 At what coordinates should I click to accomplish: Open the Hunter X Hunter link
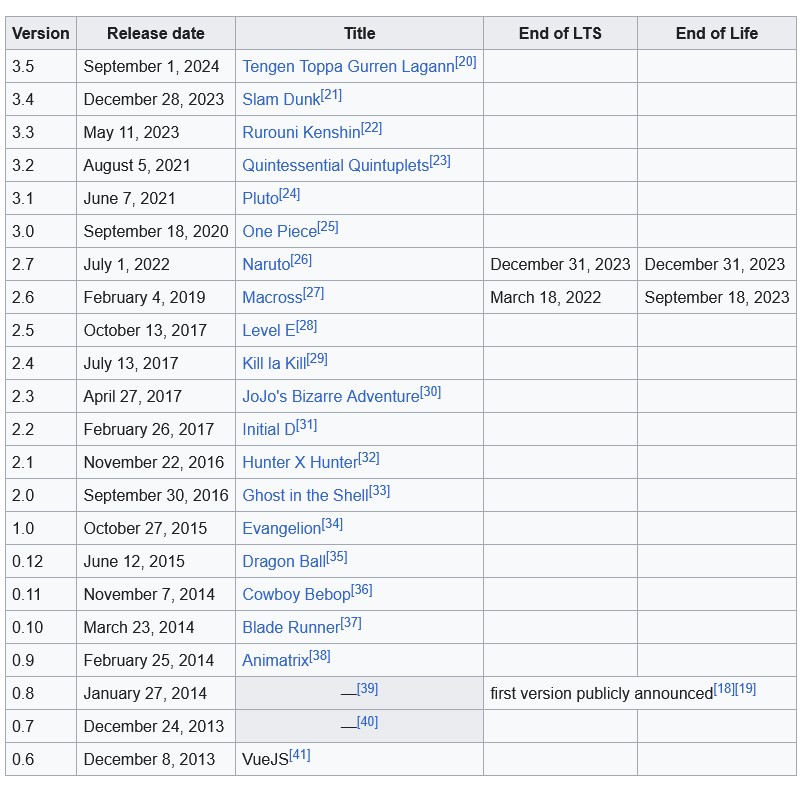[300, 463]
